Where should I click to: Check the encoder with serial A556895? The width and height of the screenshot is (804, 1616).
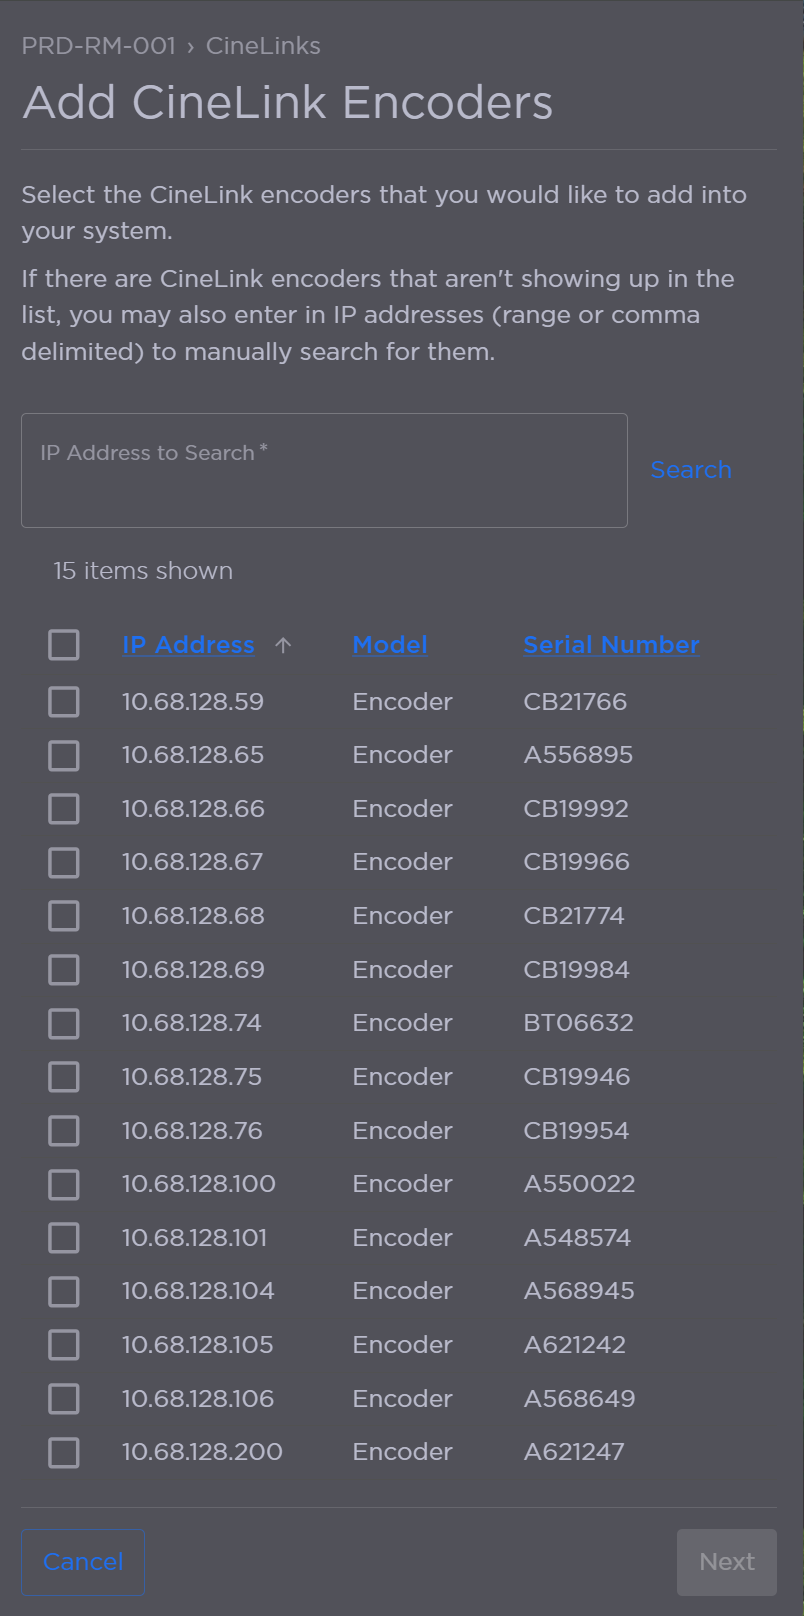[63, 755]
